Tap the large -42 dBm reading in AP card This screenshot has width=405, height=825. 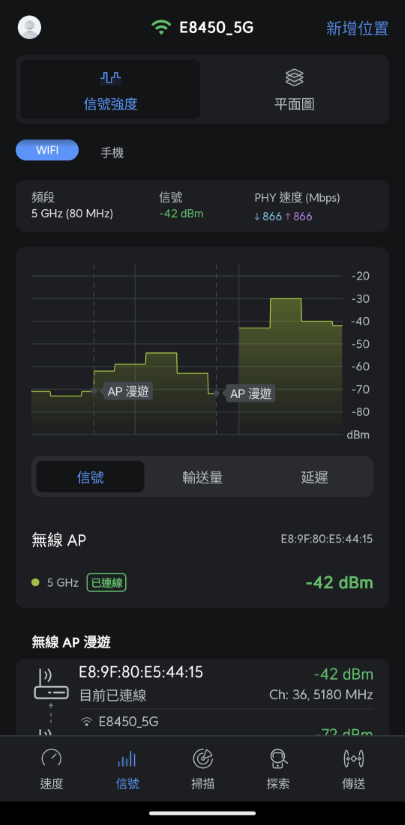pyautogui.click(x=339, y=582)
